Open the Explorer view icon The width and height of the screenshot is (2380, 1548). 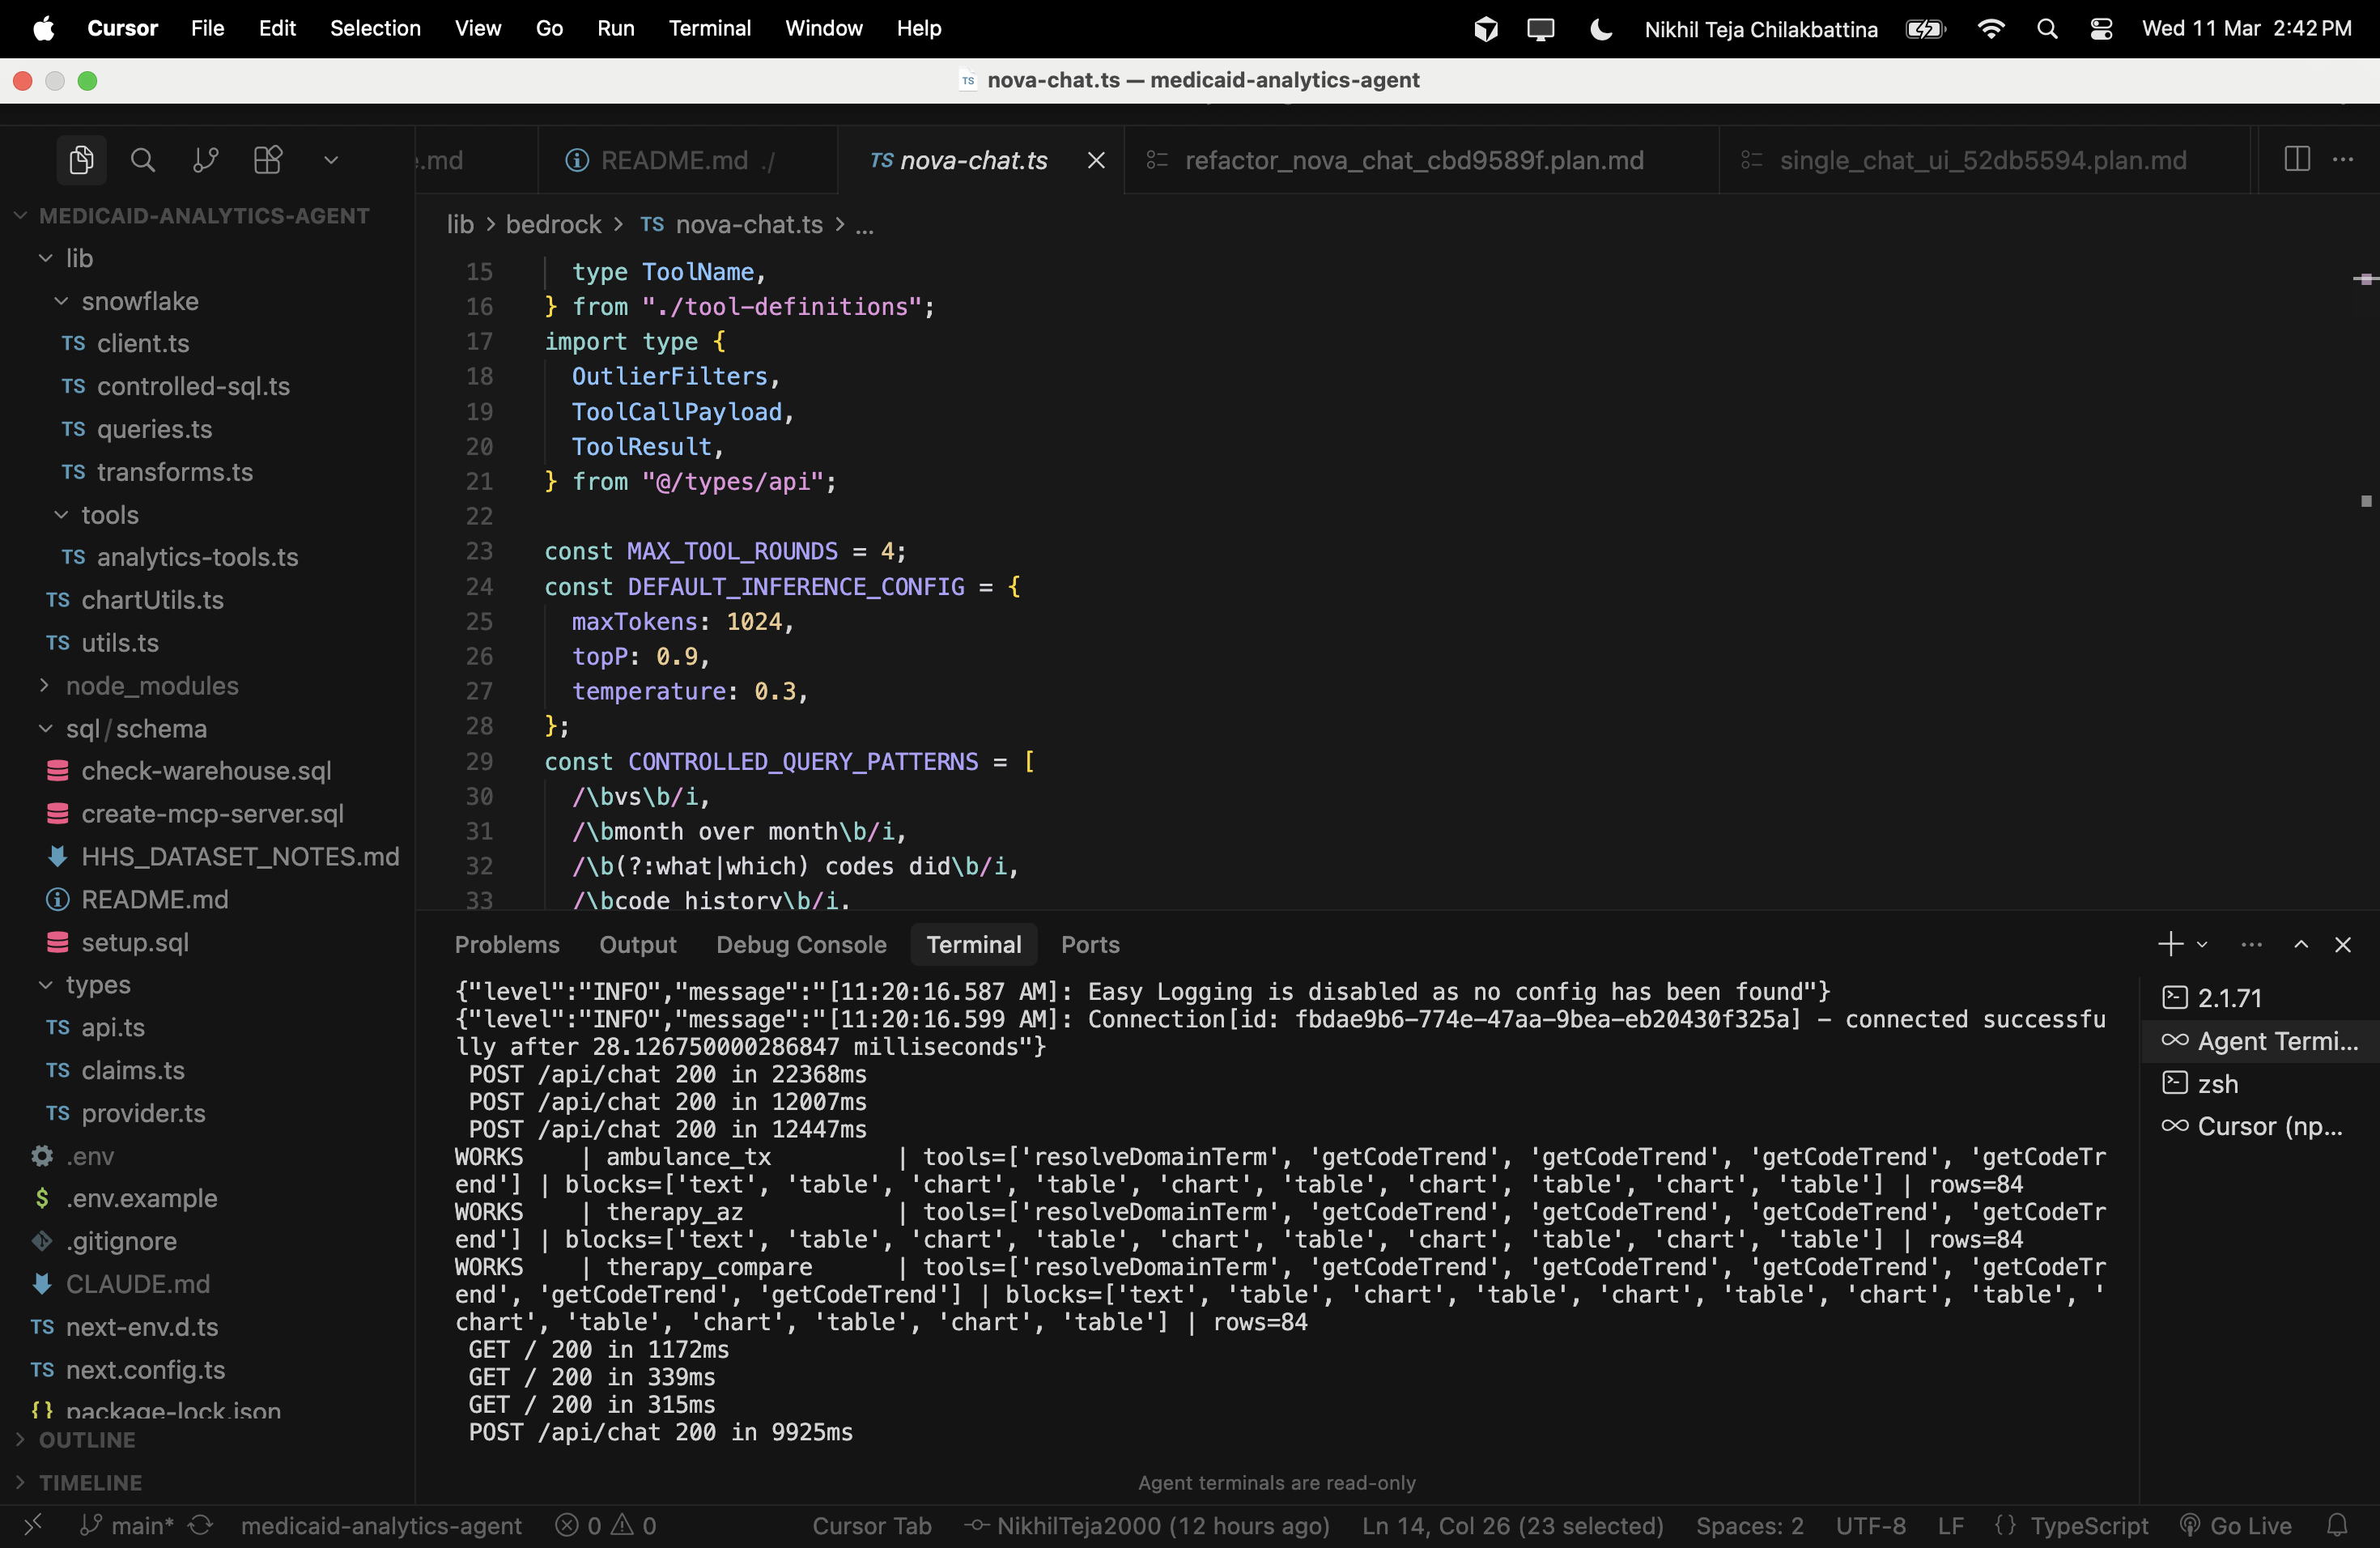tap(81, 160)
